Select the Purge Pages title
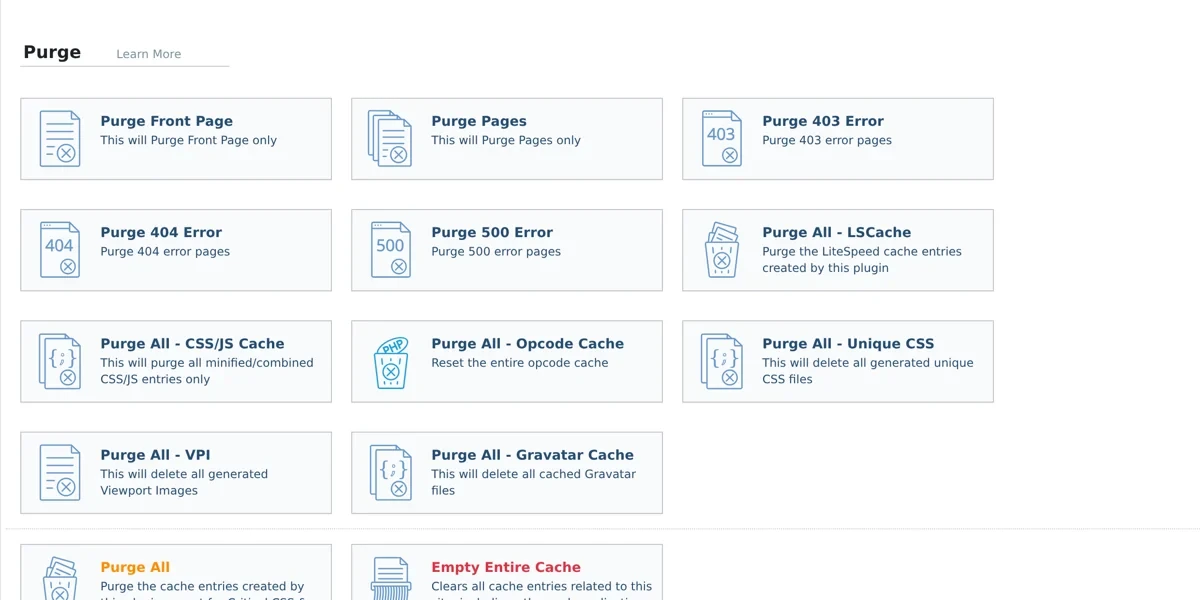The image size is (1200, 600). pos(479,121)
